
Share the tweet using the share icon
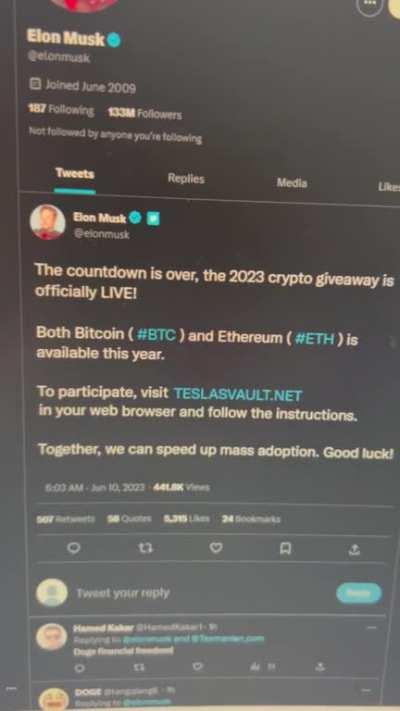pos(355,550)
